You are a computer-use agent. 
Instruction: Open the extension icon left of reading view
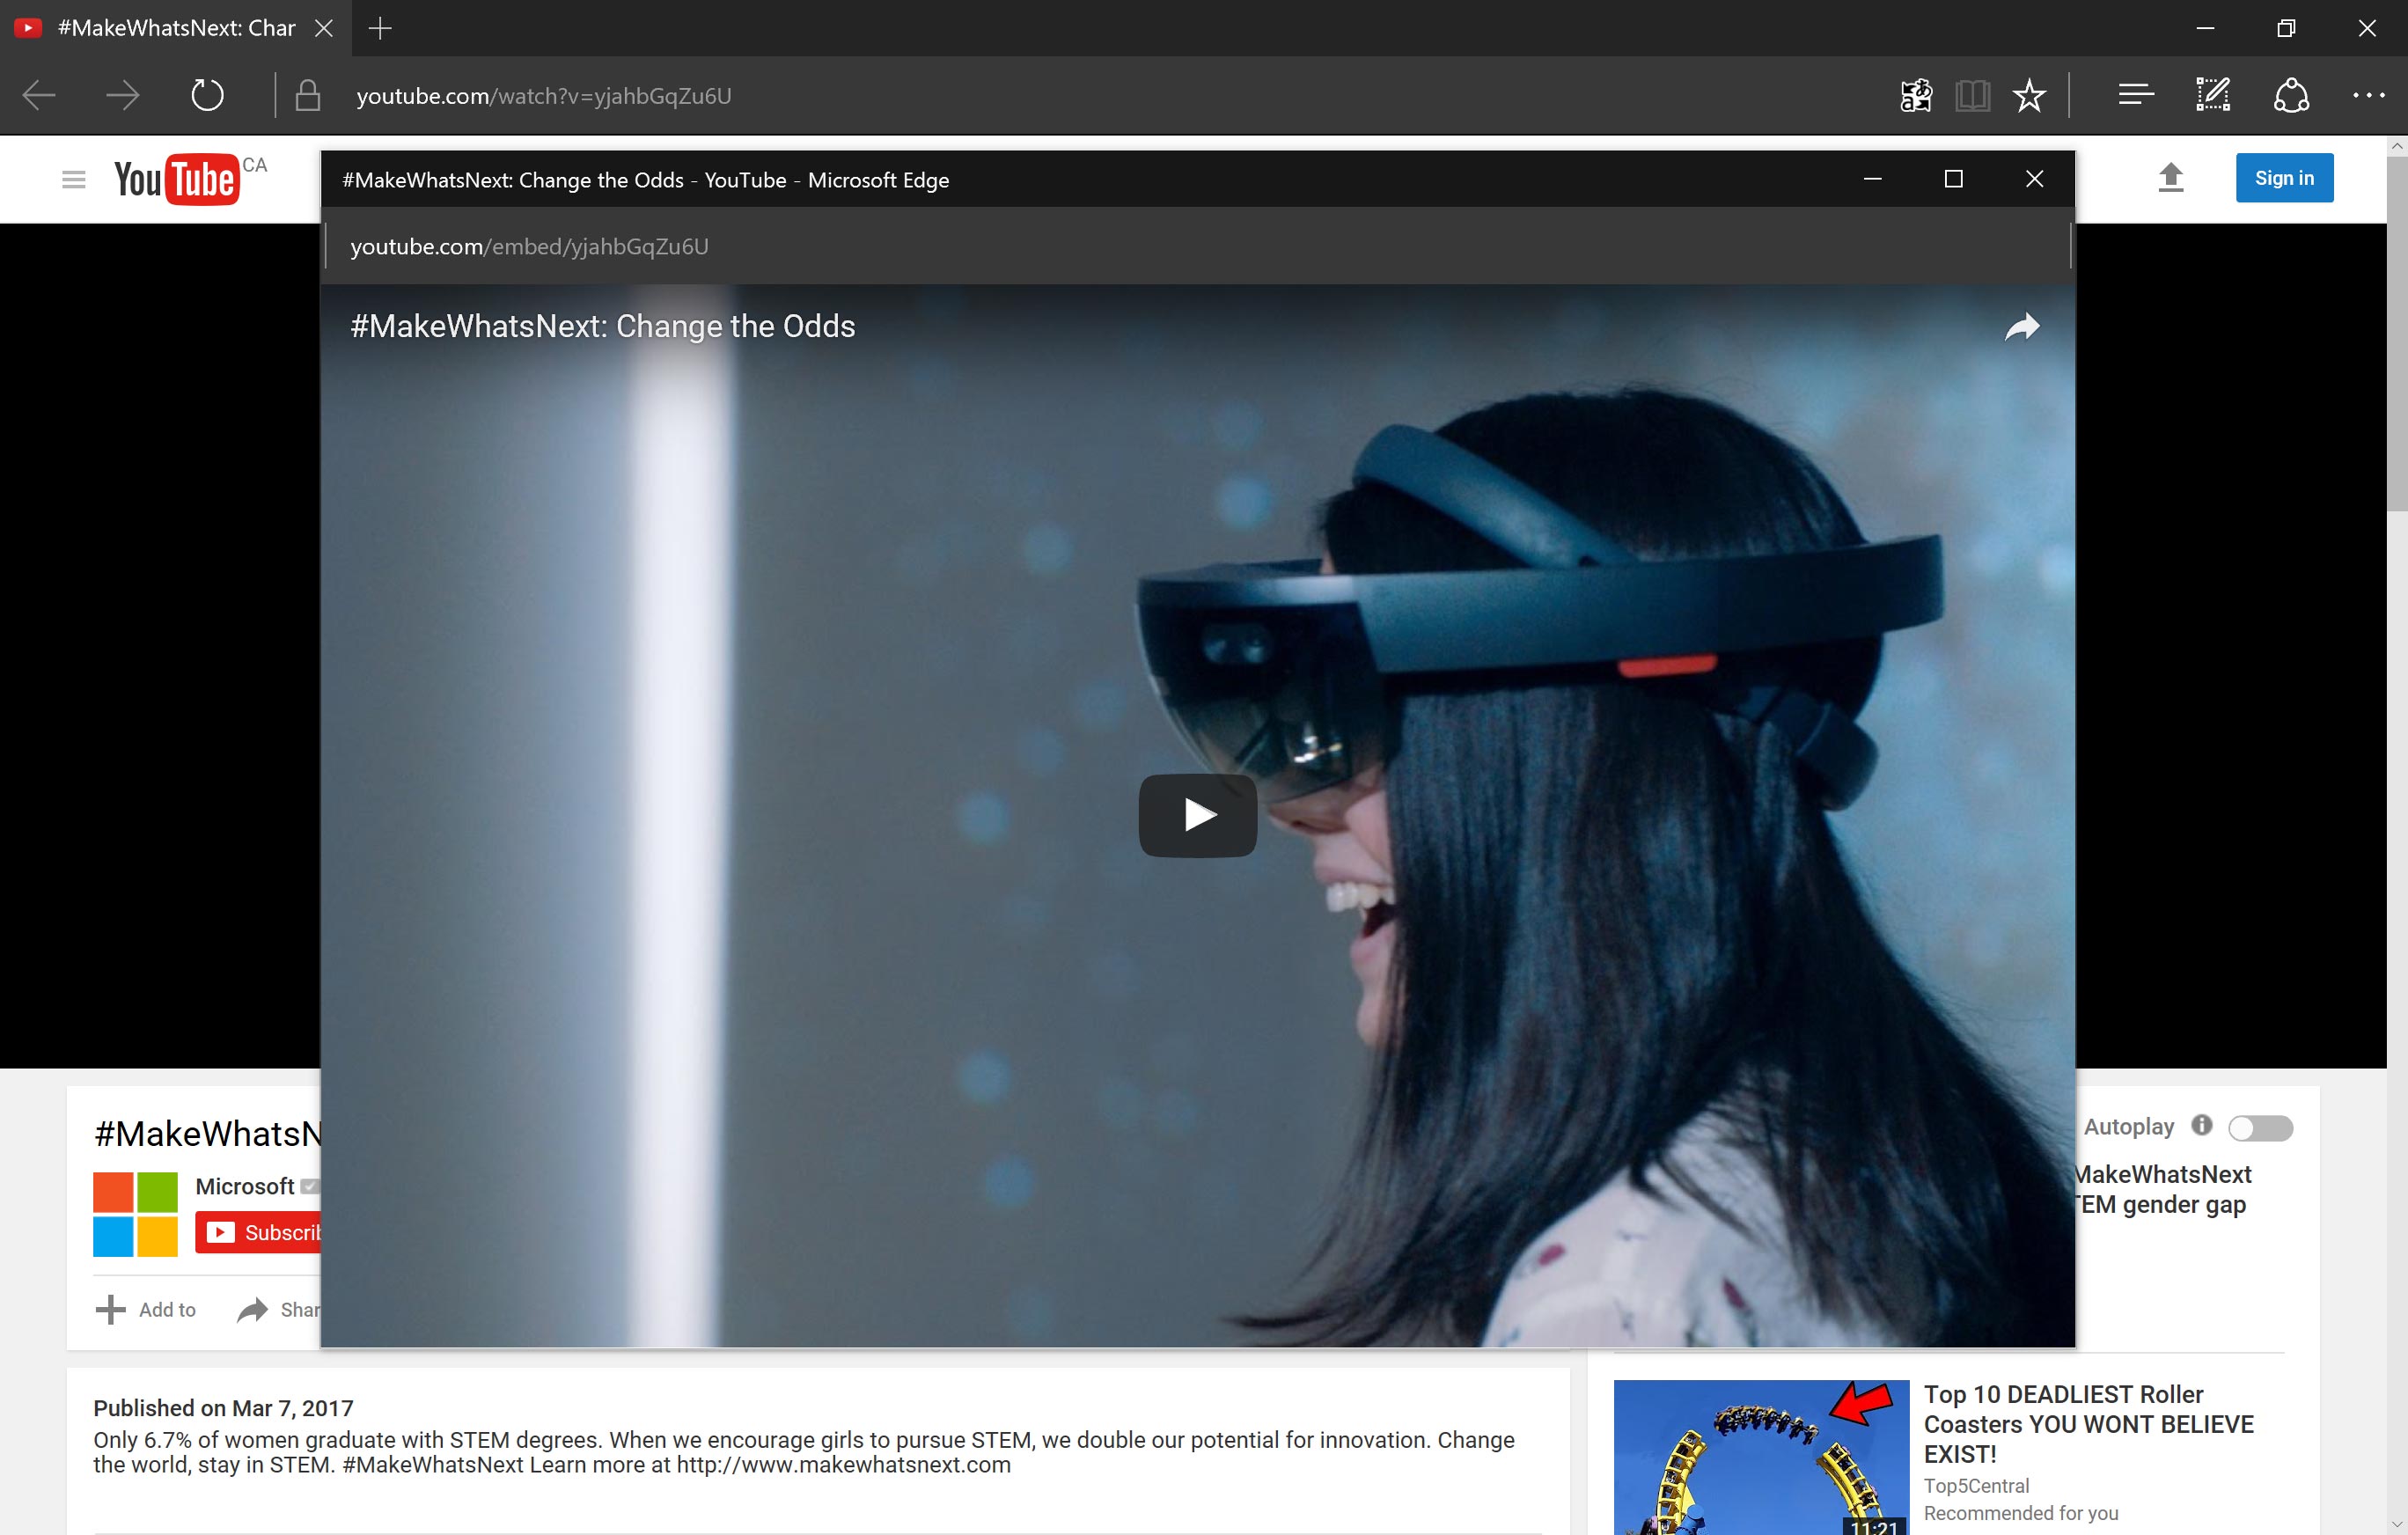[x=1916, y=96]
